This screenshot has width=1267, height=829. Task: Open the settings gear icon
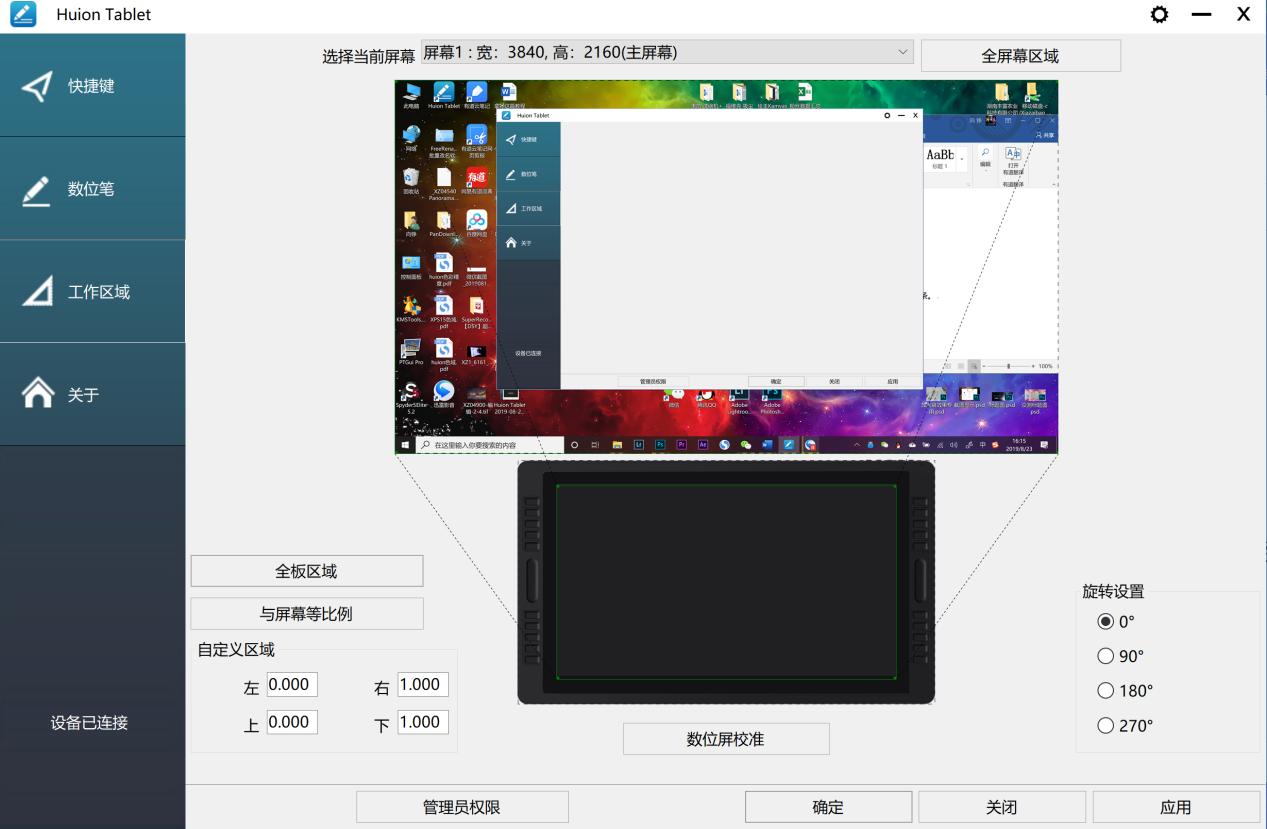(1159, 14)
